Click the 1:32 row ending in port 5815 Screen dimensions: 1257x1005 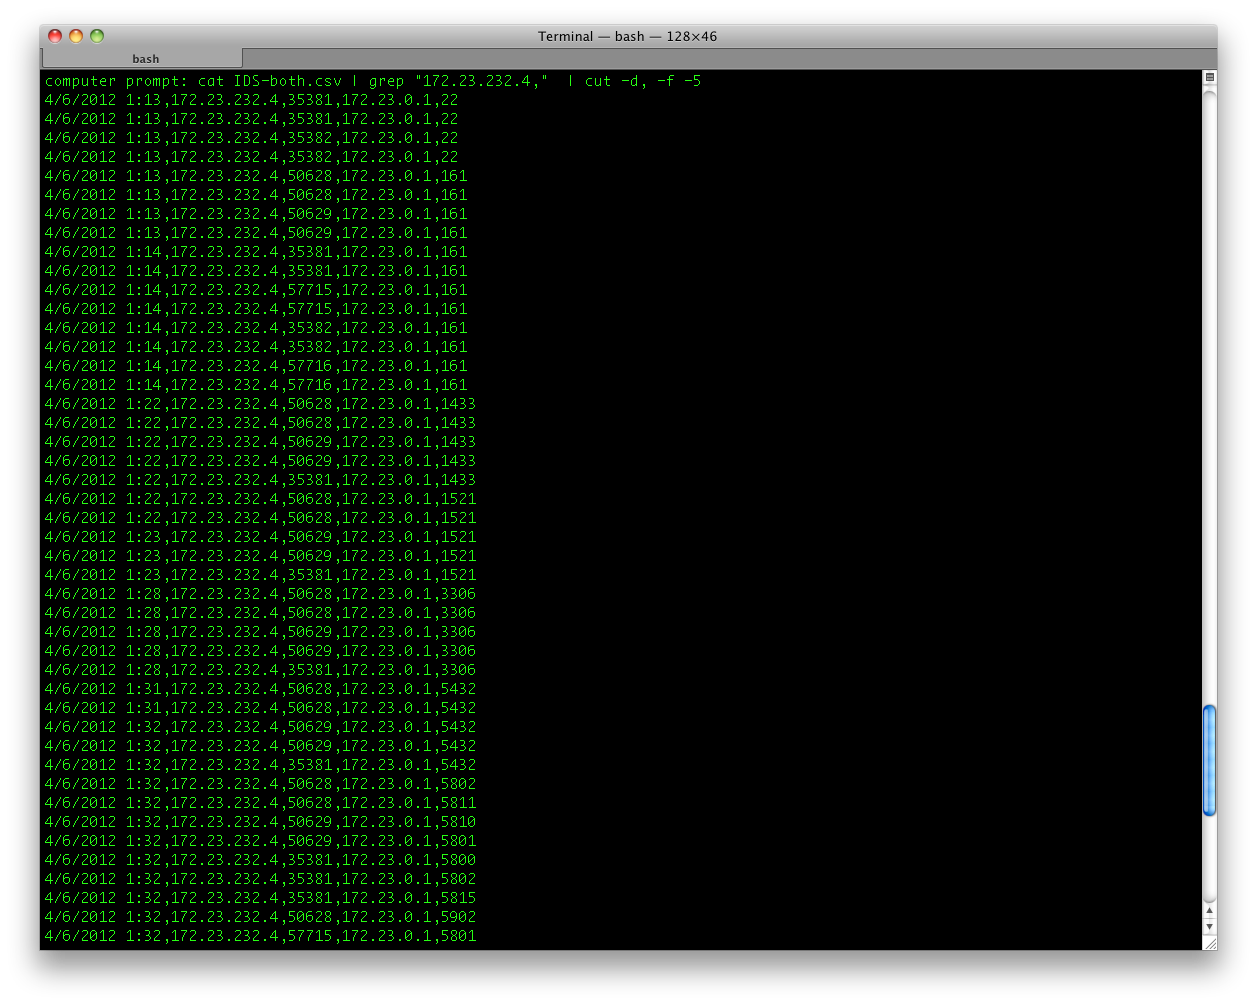tap(260, 898)
